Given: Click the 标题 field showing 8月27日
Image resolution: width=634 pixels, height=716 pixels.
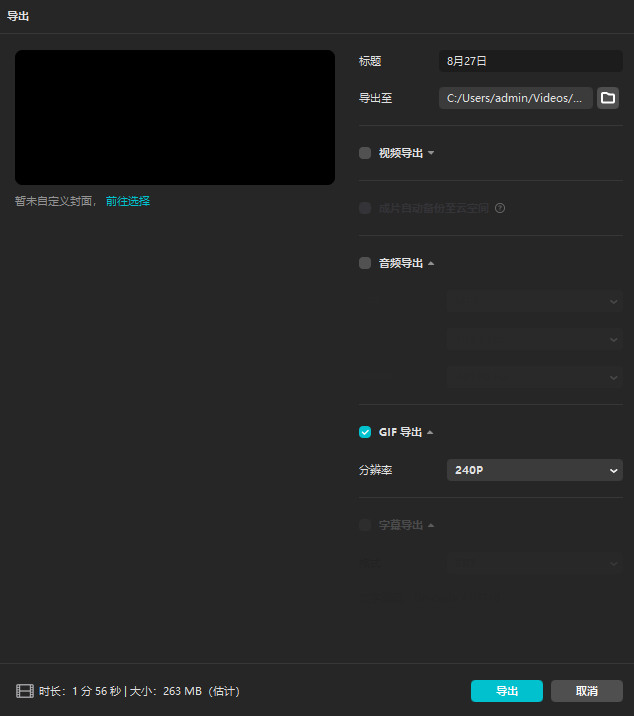Looking at the screenshot, I should (x=530, y=61).
